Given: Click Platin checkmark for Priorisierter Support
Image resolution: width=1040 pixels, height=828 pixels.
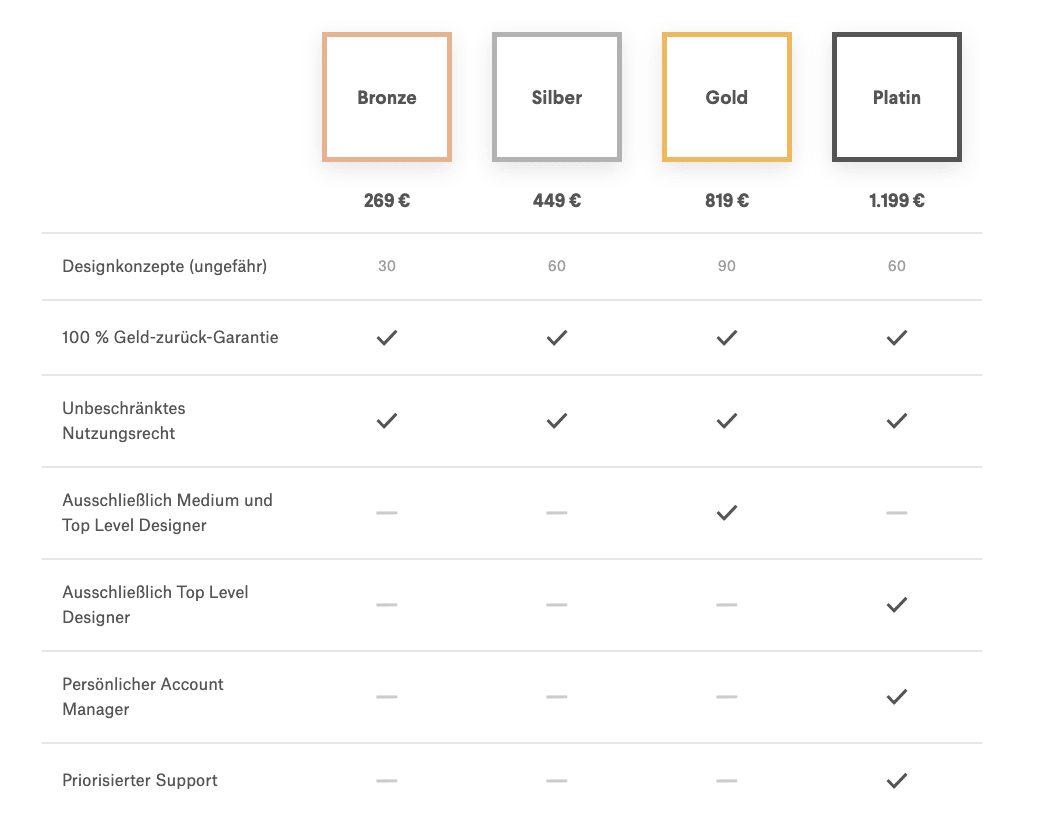Looking at the screenshot, I should coord(897,781).
